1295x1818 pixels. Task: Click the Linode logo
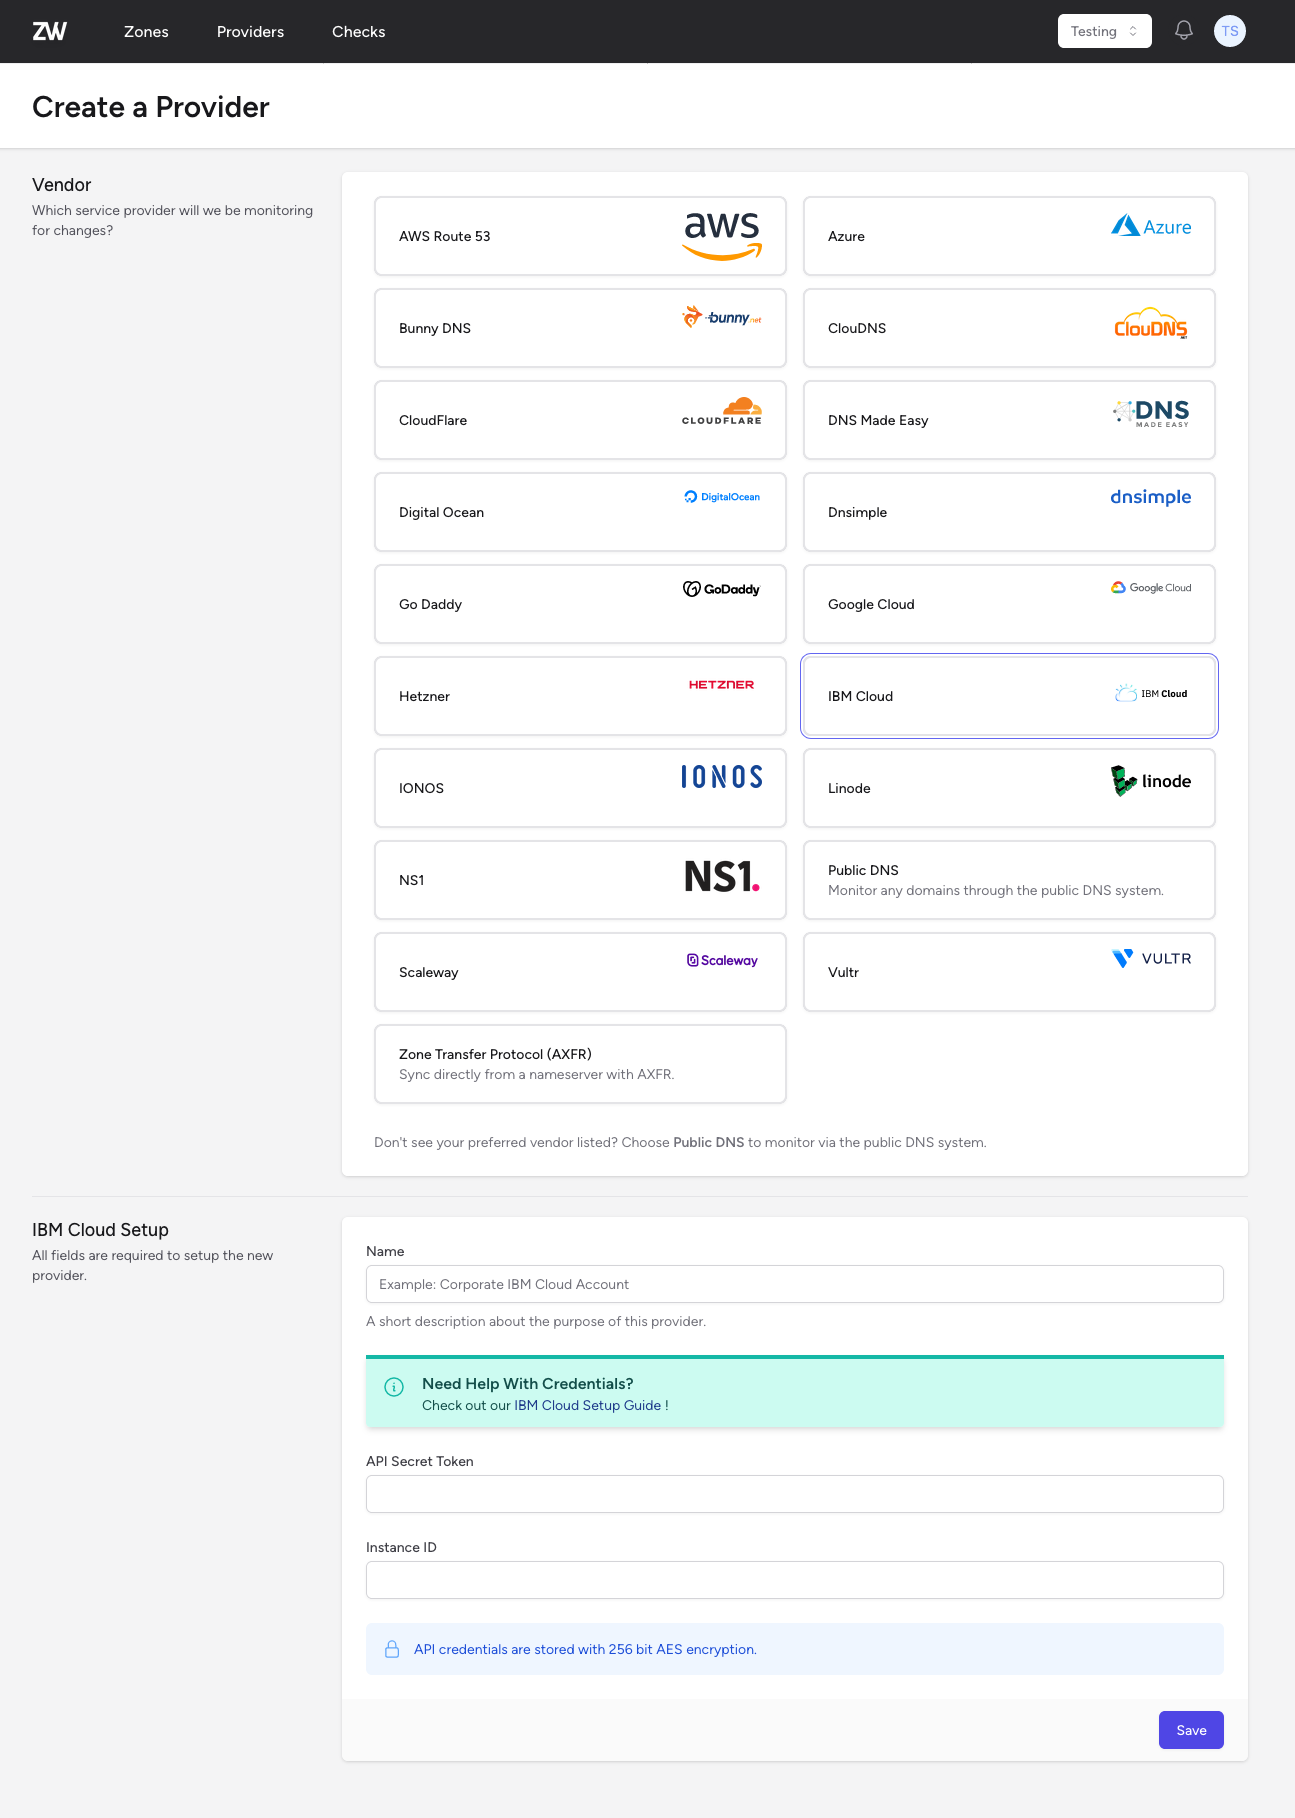(x=1151, y=781)
